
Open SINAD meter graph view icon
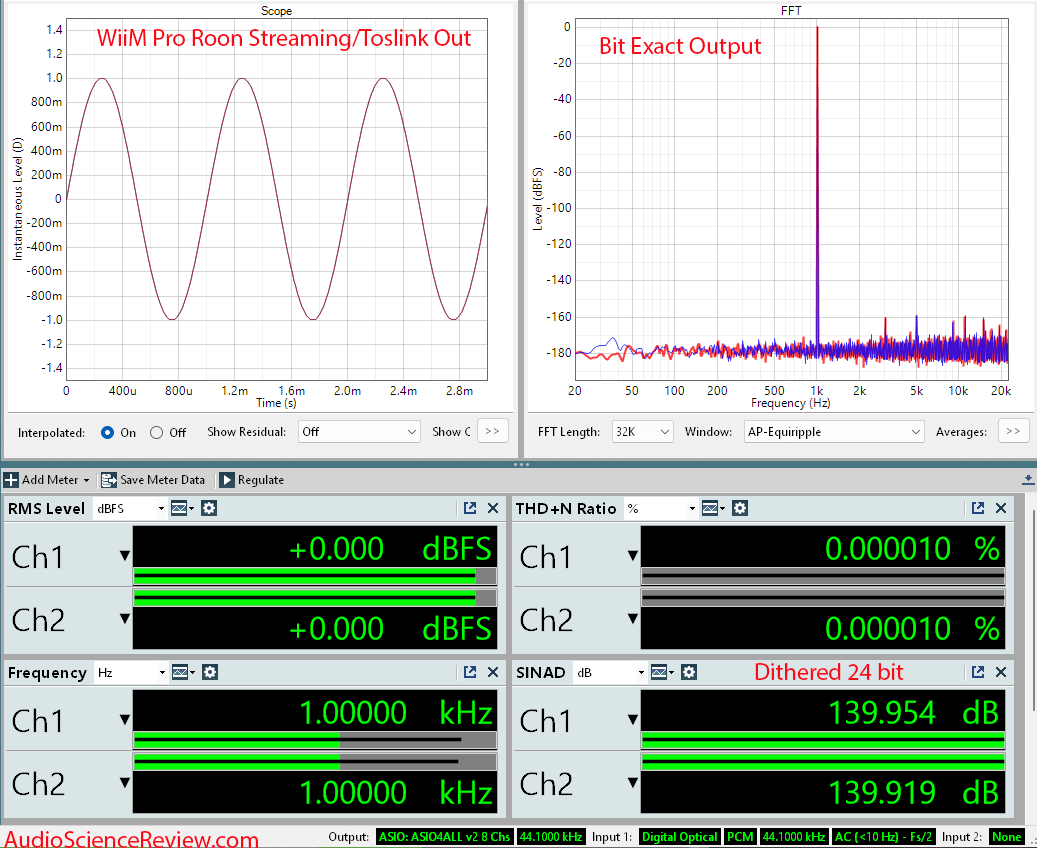(x=659, y=672)
